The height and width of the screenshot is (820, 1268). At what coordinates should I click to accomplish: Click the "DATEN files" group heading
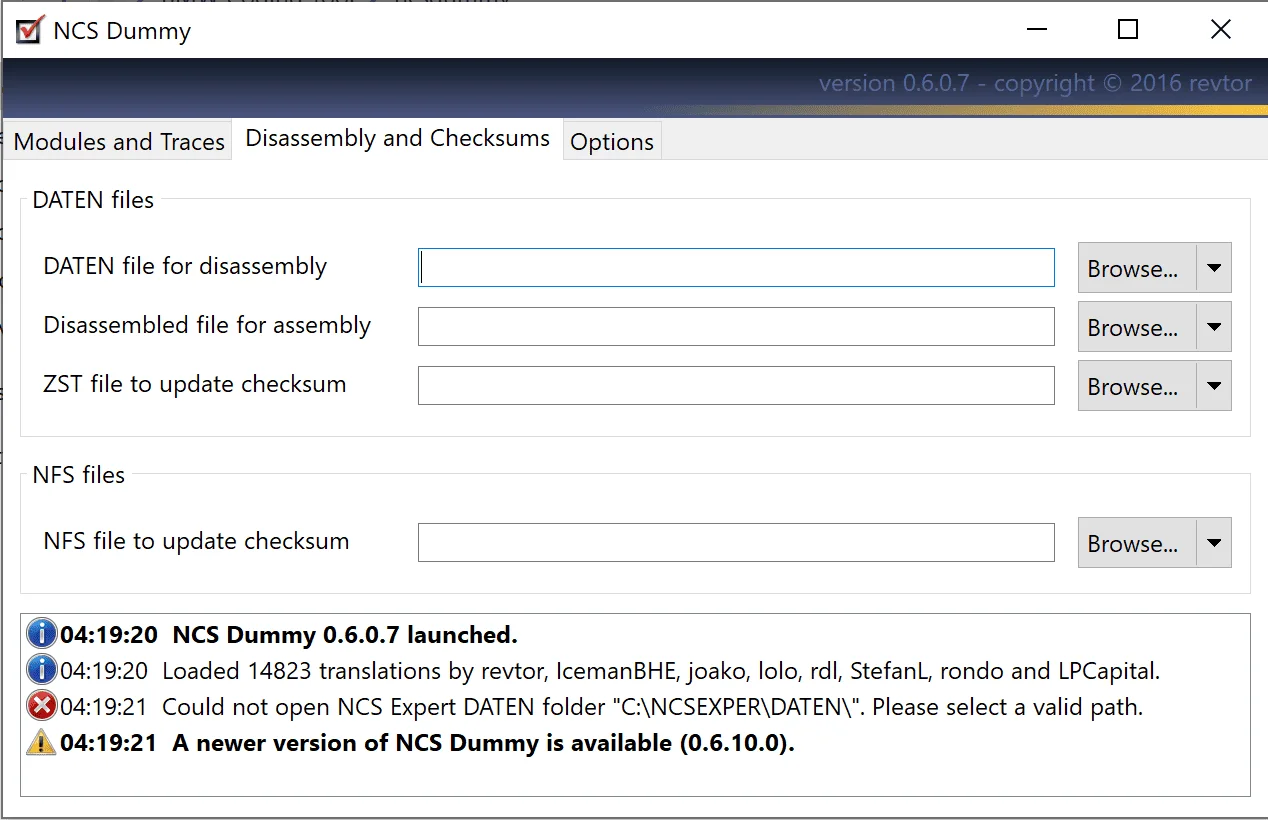93,200
